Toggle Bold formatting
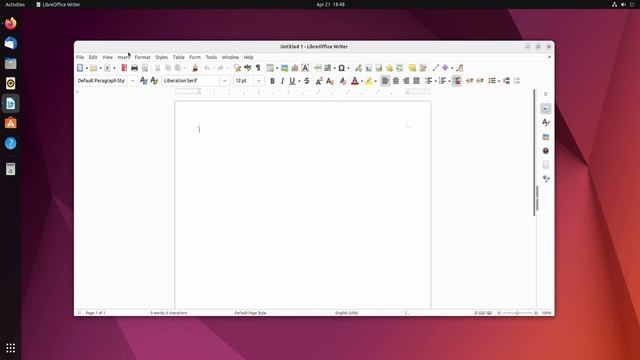The height and width of the screenshot is (360, 640). (272, 81)
